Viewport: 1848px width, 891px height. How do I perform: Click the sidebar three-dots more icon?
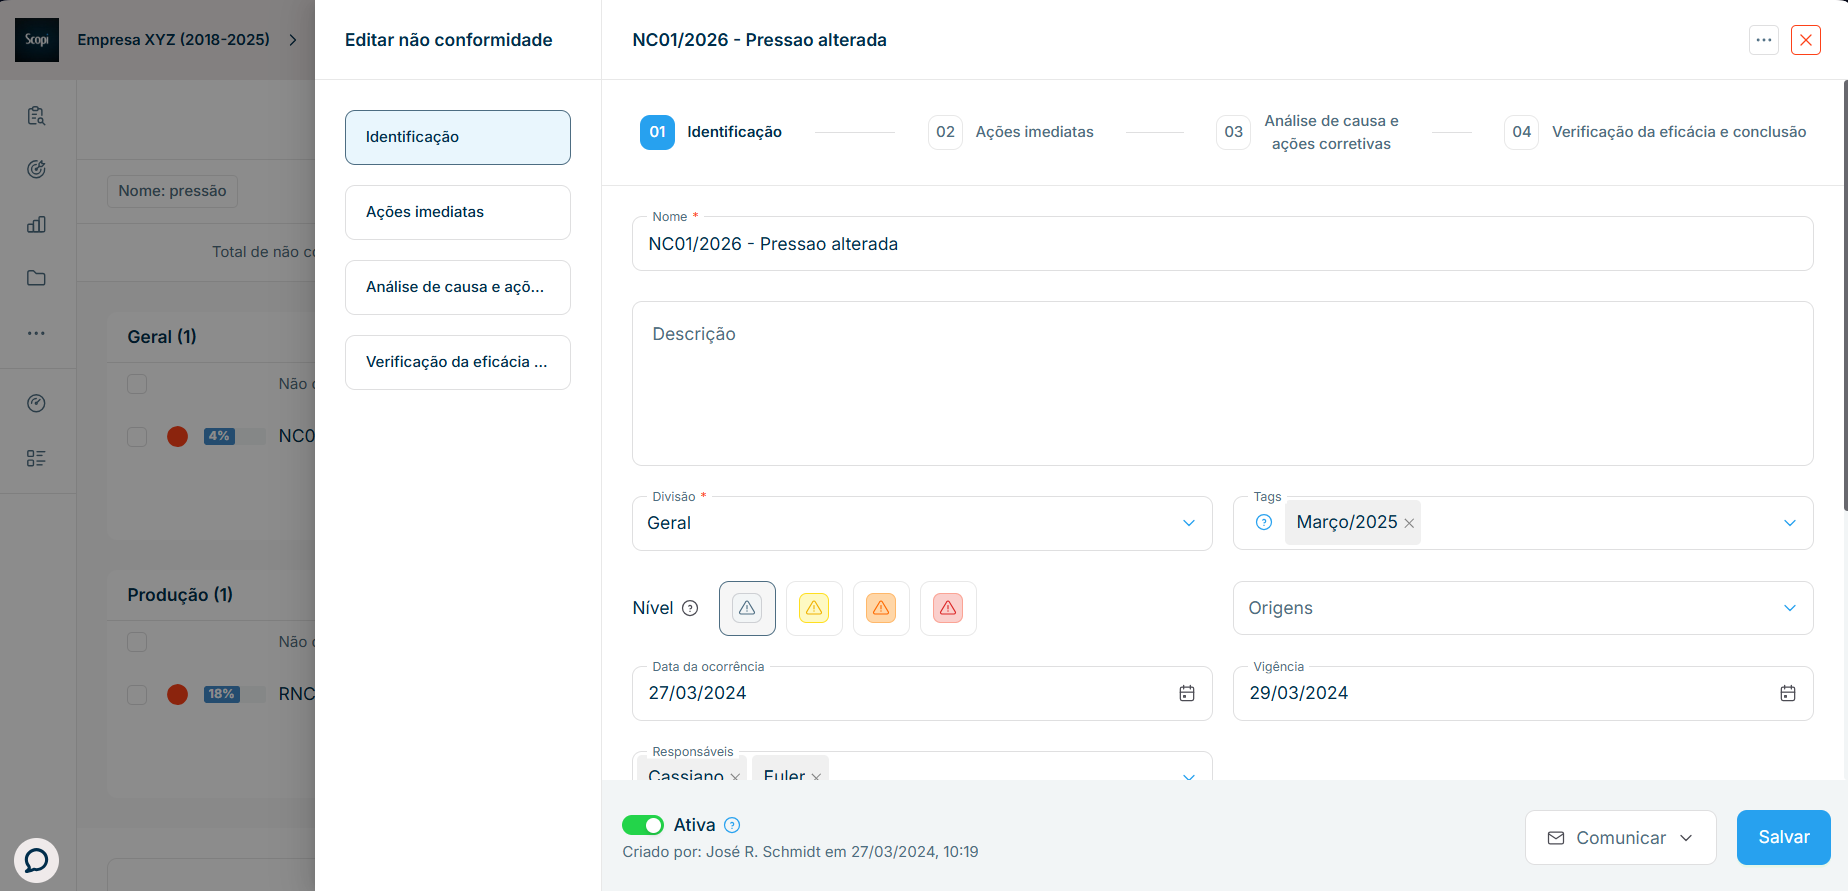[36, 333]
